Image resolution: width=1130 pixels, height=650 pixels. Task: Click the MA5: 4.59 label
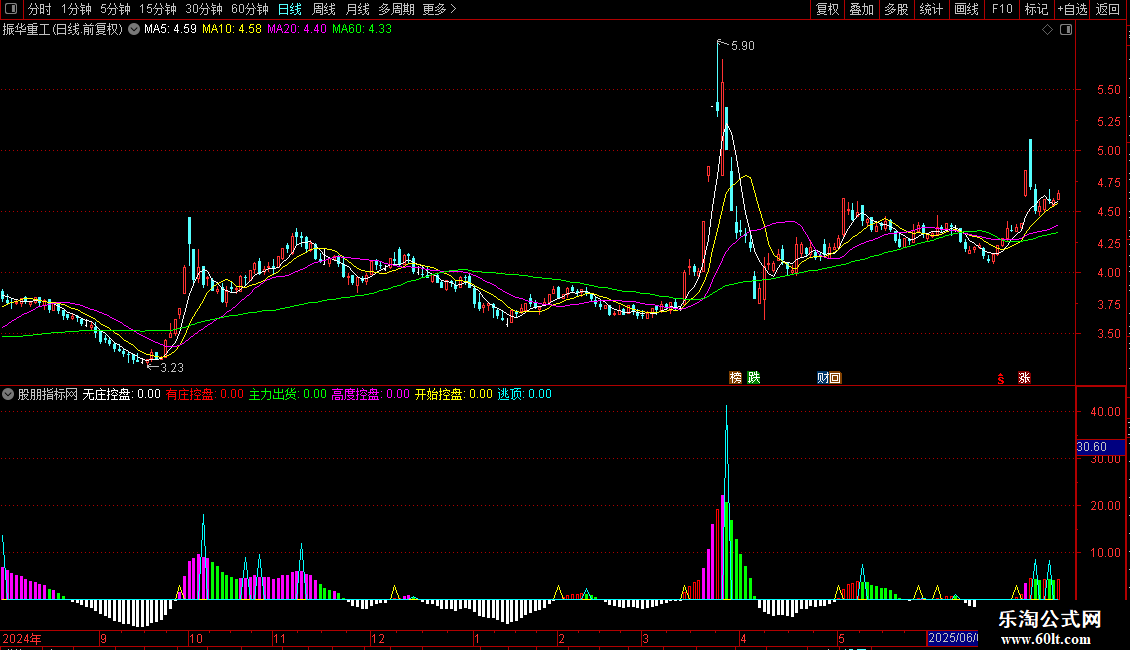pos(170,29)
